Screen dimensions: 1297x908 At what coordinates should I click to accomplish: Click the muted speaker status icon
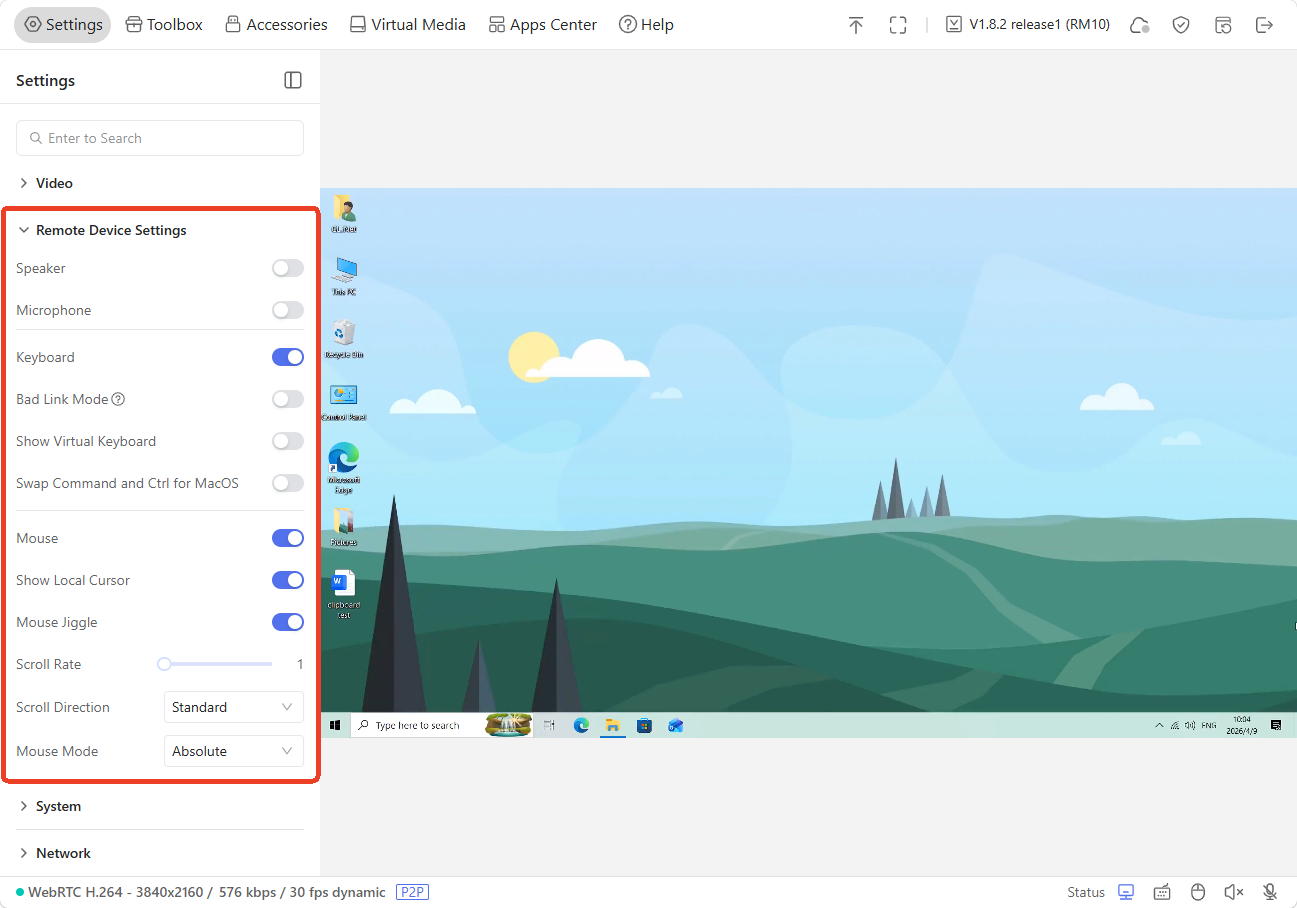pyautogui.click(x=1234, y=892)
